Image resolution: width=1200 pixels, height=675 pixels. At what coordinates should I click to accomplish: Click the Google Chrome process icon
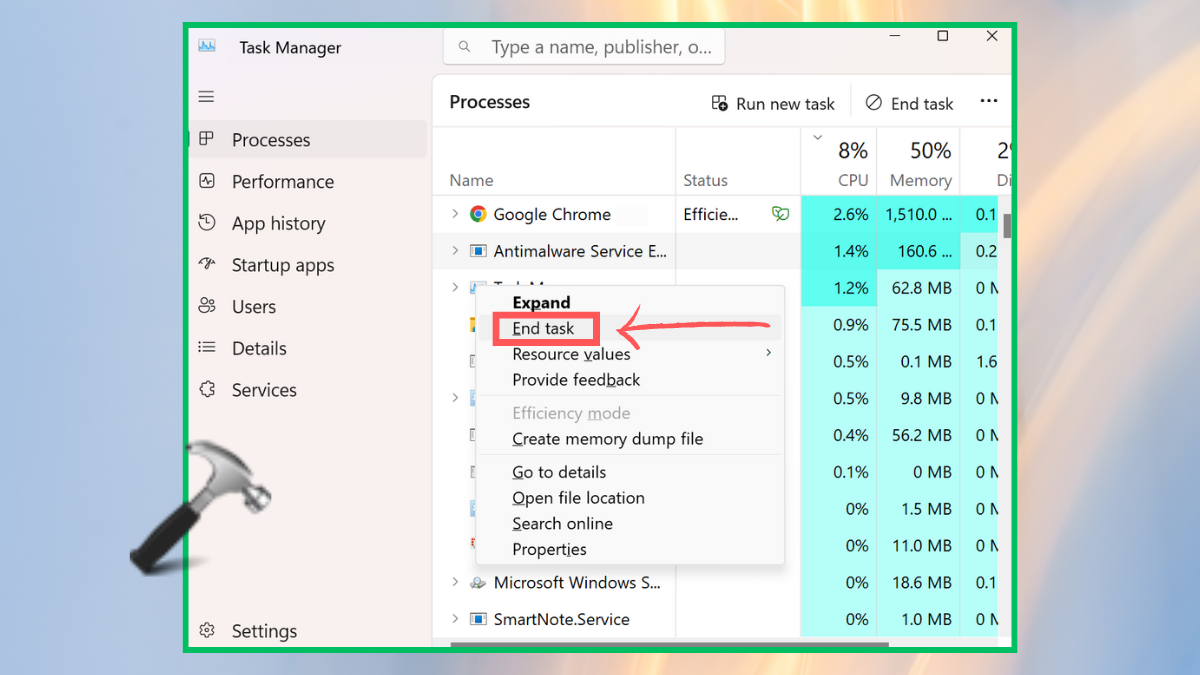pyautogui.click(x=478, y=214)
